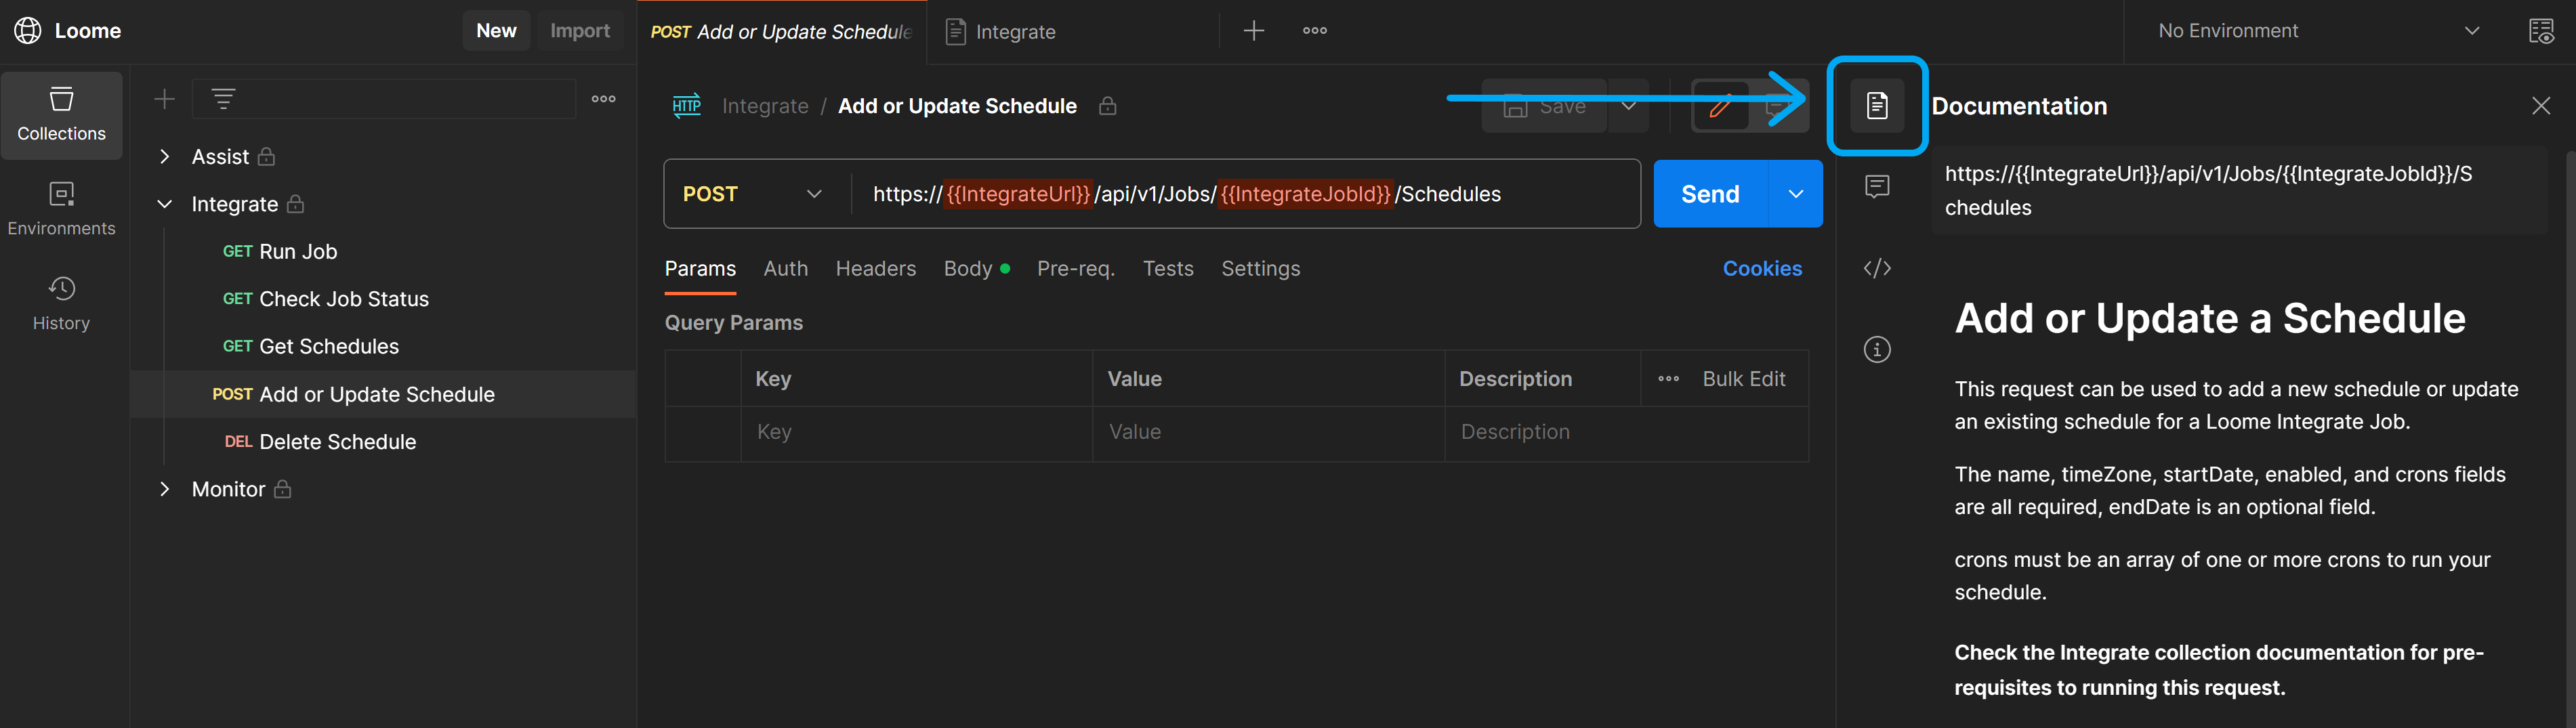Image resolution: width=2576 pixels, height=728 pixels.
Task: Click the HTTP request type icon
Action: (x=687, y=106)
